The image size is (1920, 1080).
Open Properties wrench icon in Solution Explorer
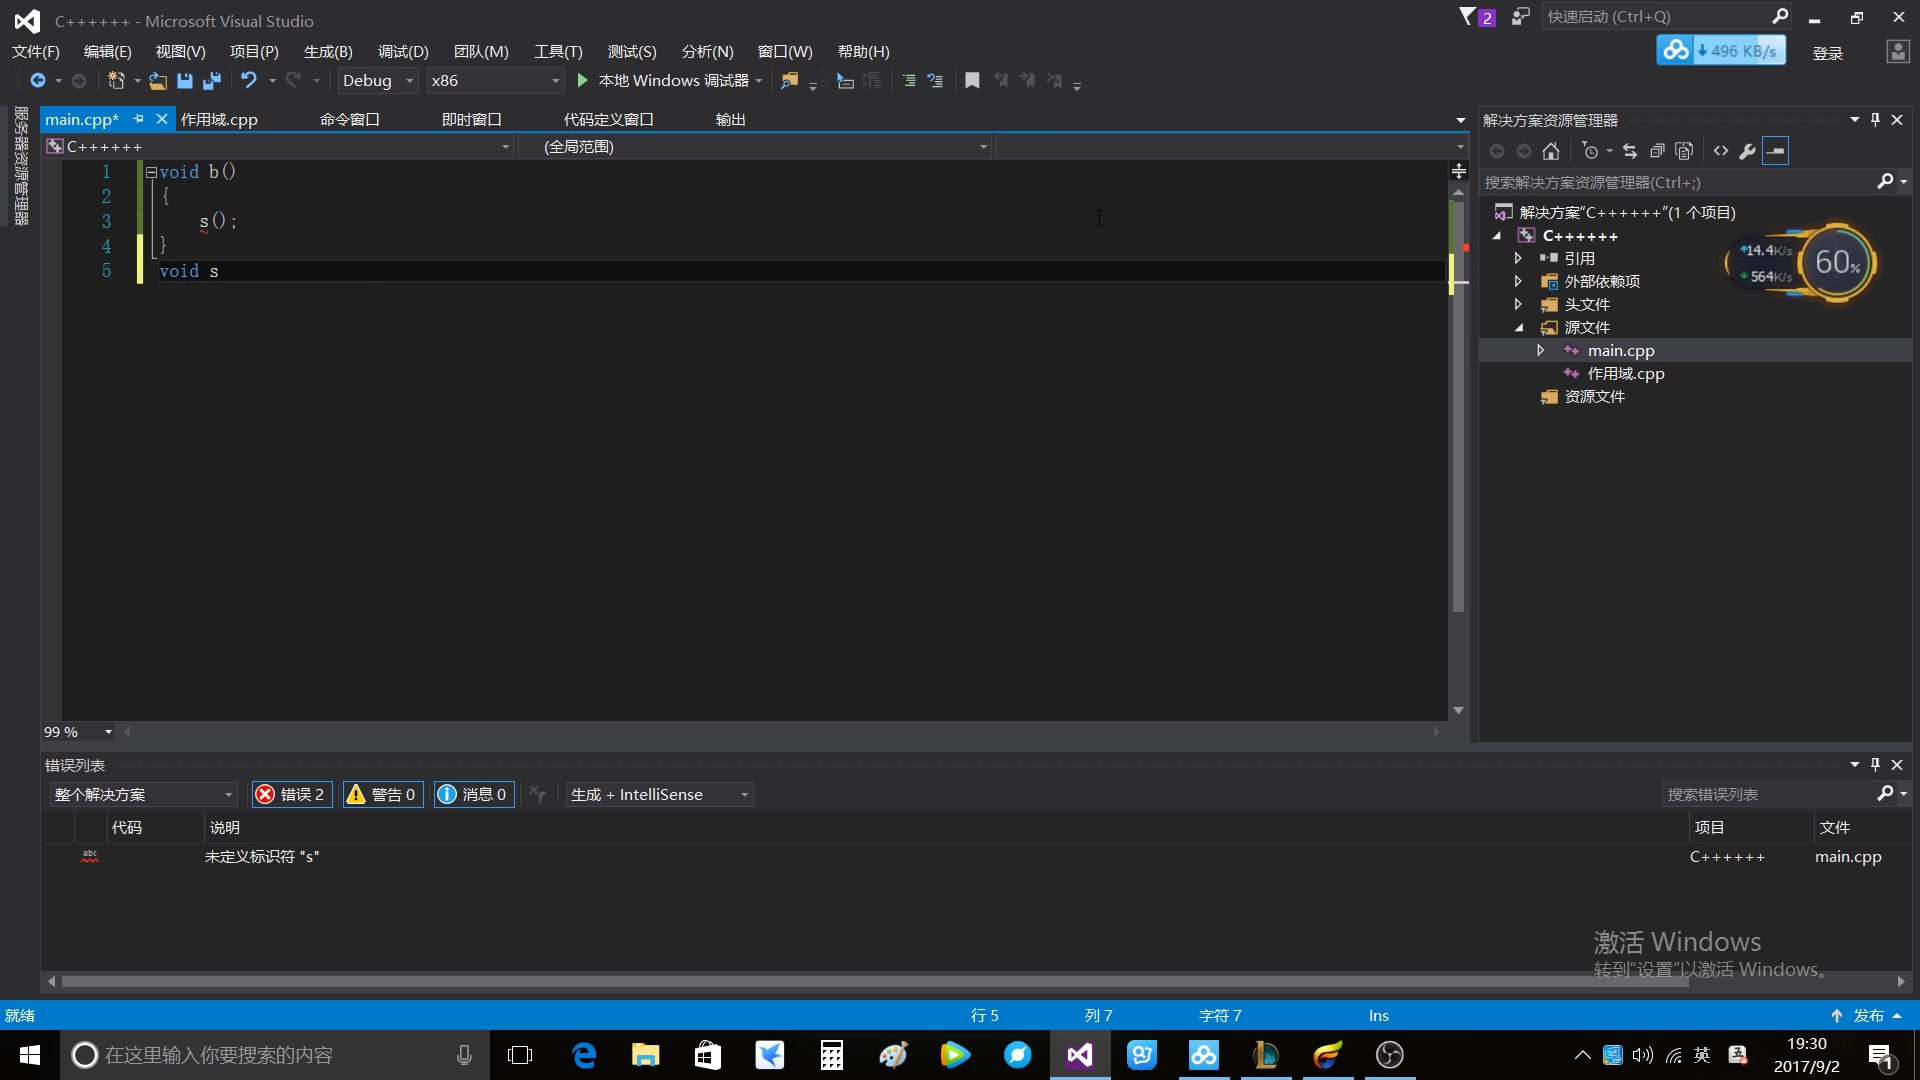click(x=1747, y=151)
